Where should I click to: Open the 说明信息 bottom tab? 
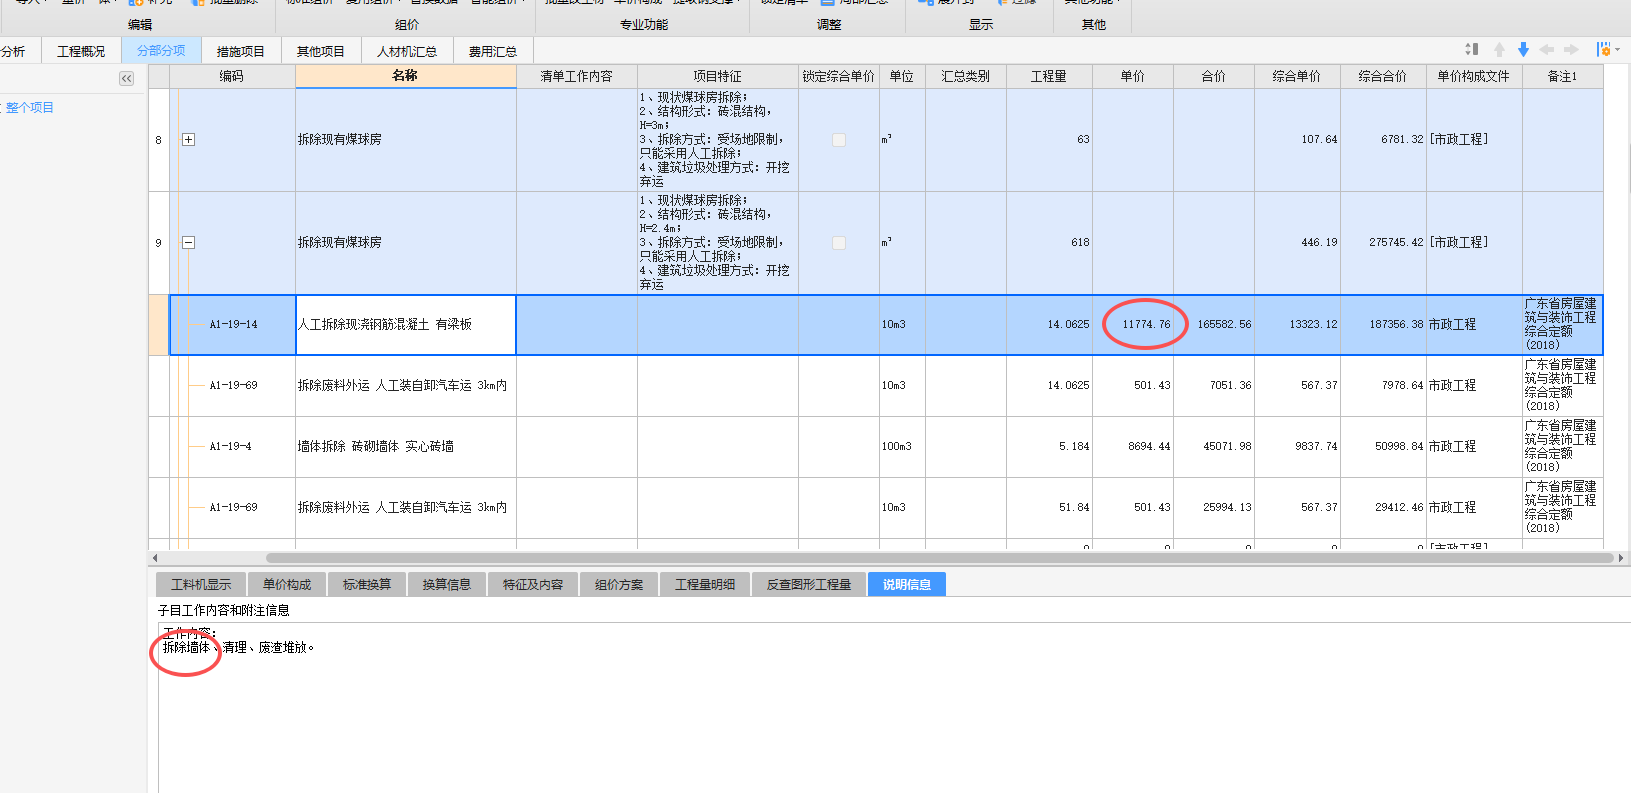[x=907, y=584]
